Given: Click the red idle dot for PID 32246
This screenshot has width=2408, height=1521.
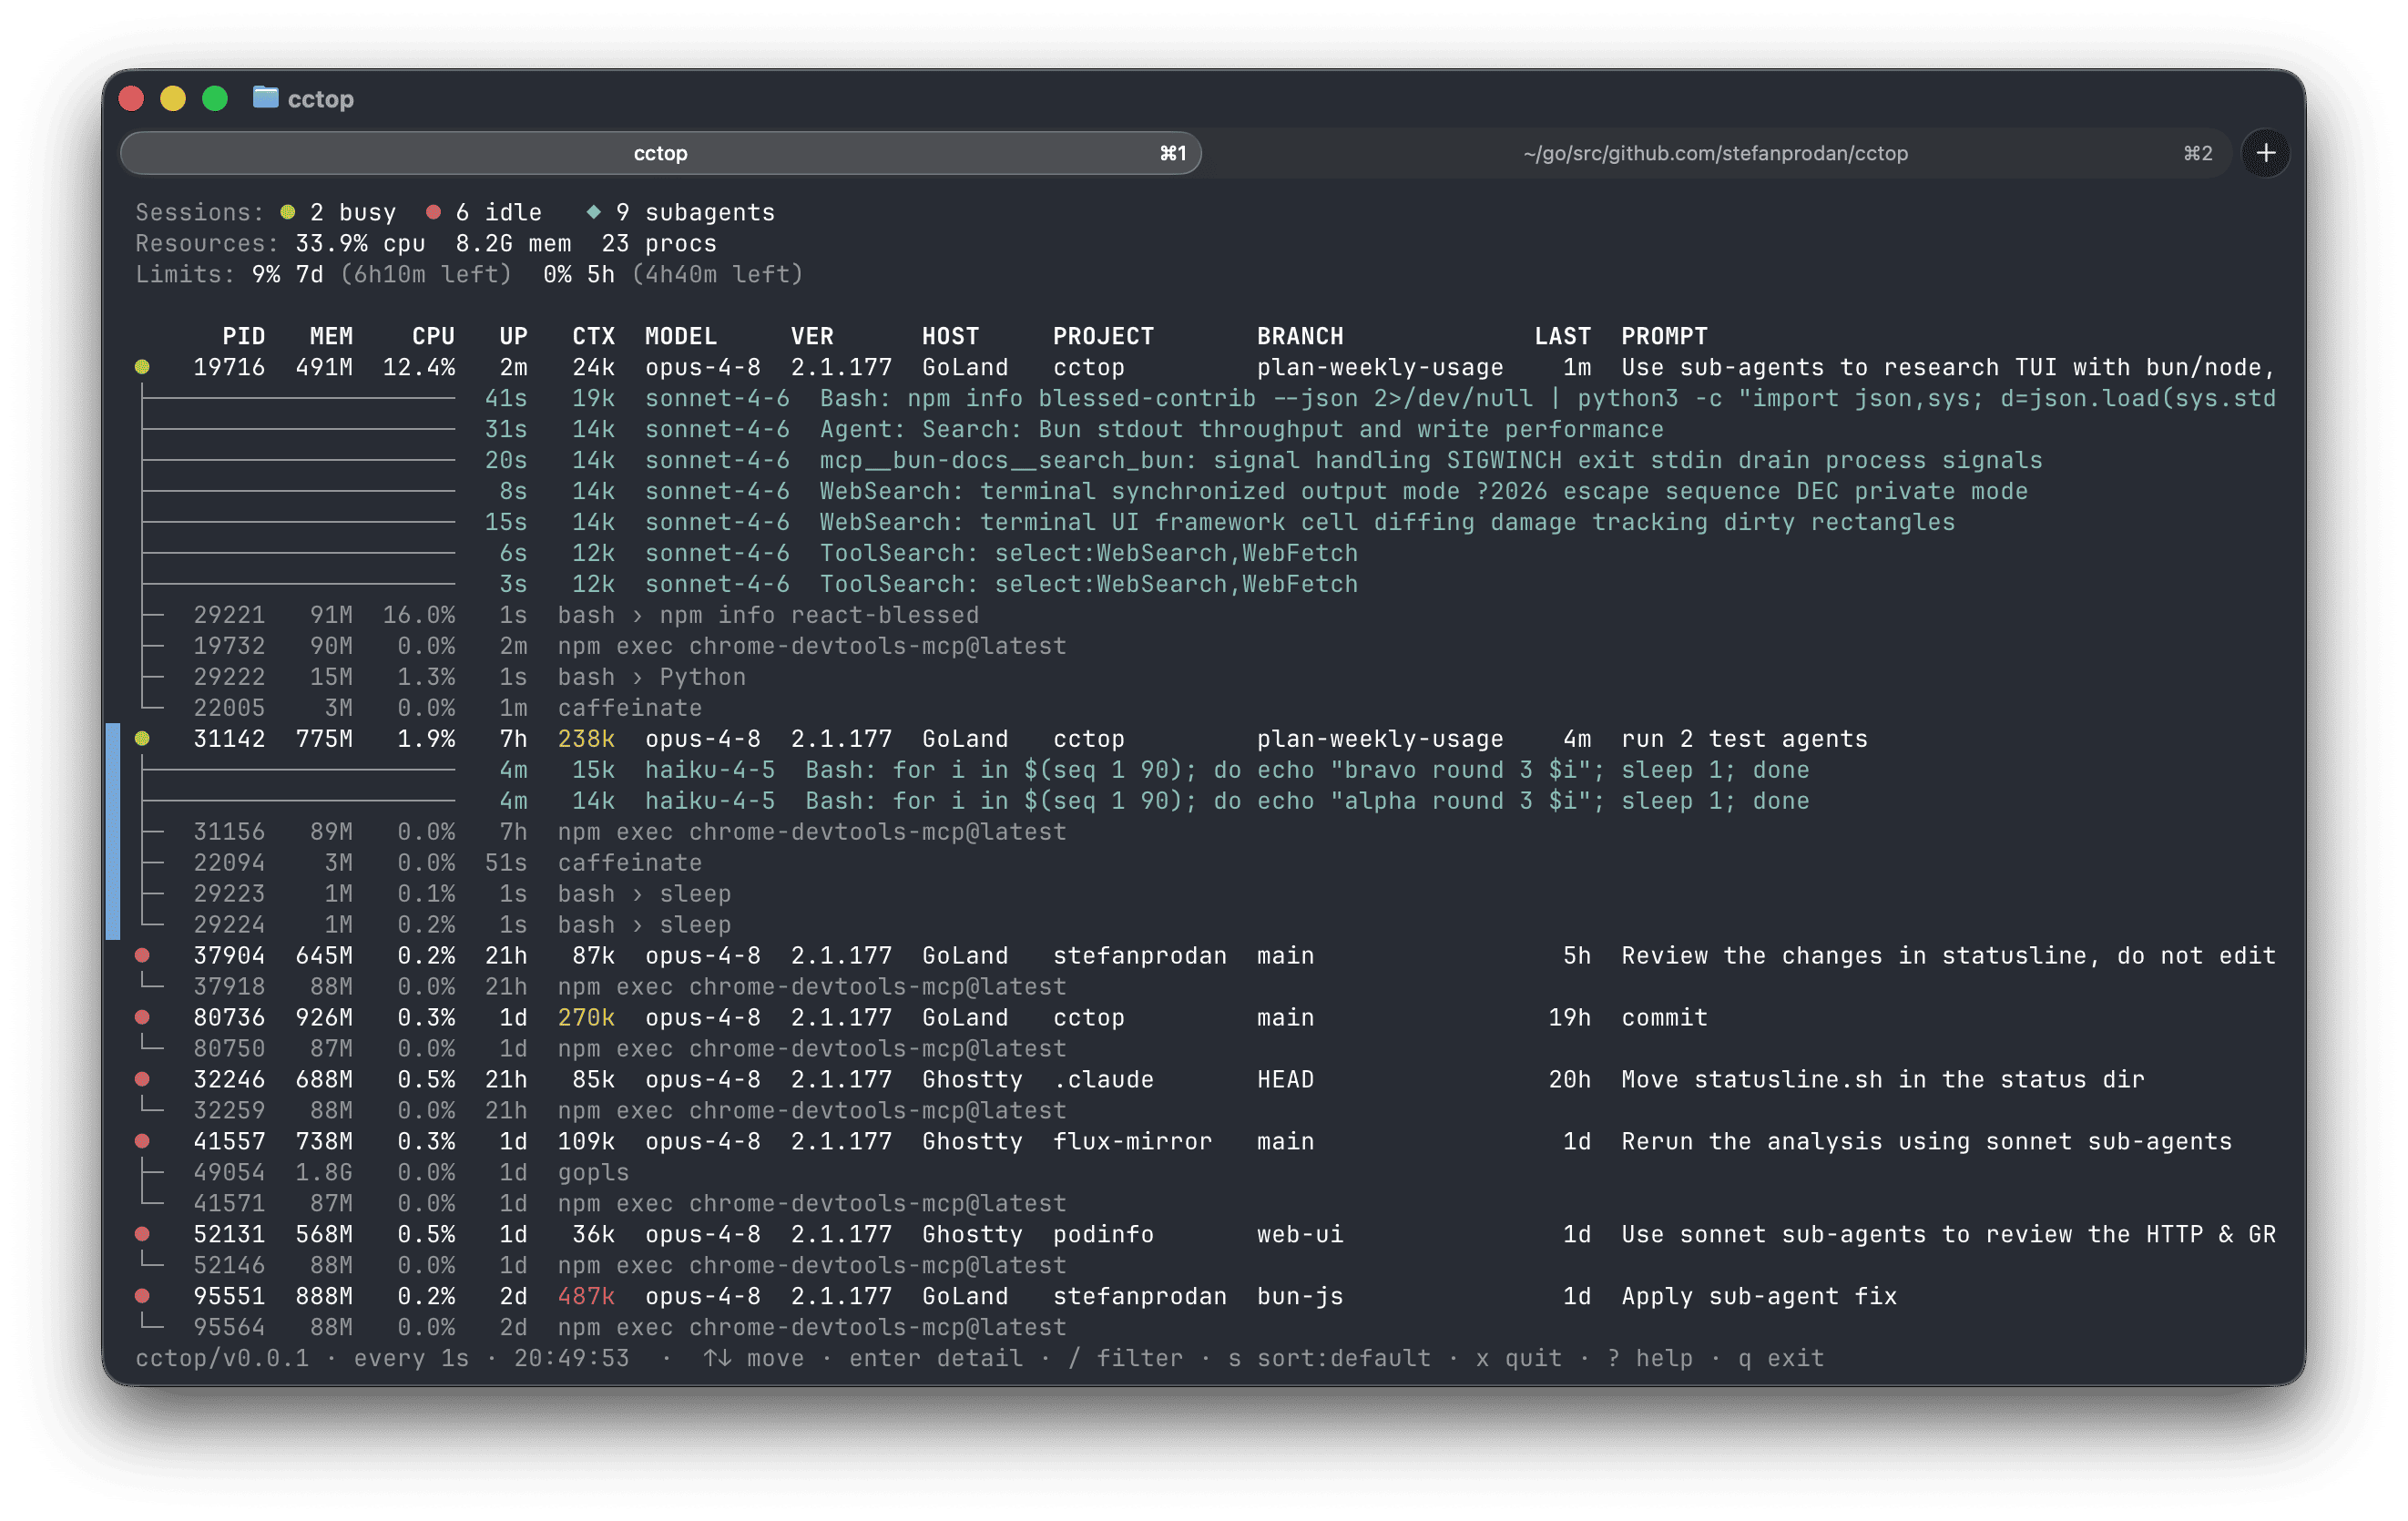Looking at the screenshot, I should [x=142, y=1079].
